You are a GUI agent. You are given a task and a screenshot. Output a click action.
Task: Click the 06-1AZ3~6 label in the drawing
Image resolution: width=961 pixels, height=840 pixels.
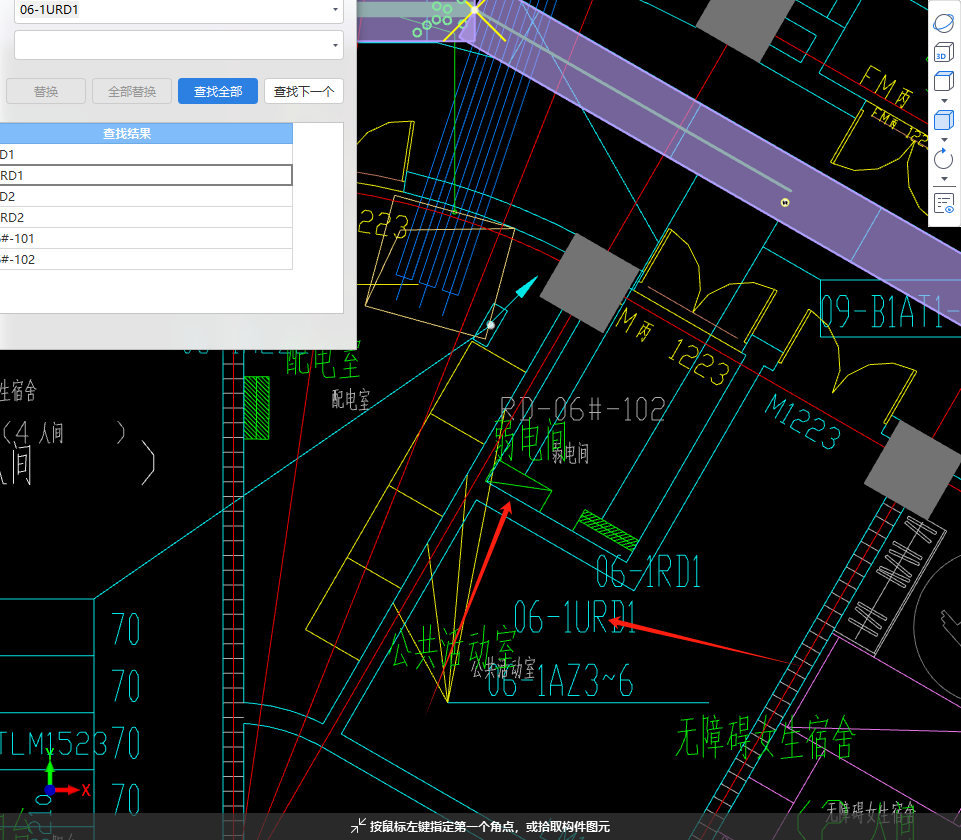(560, 680)
